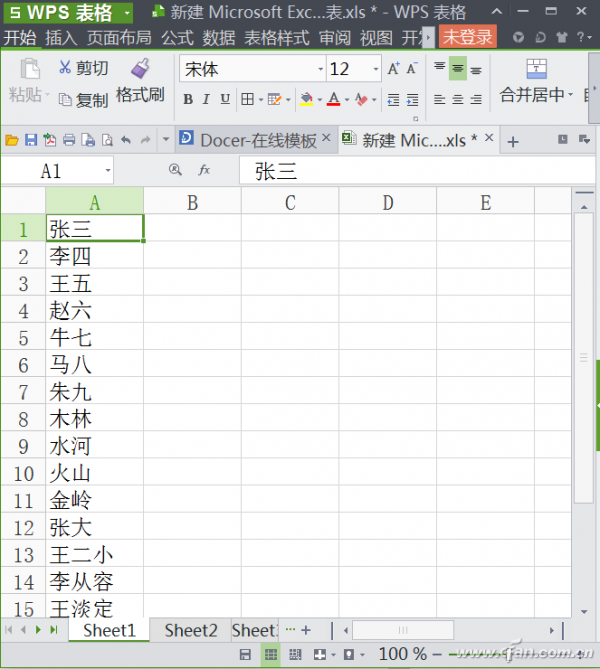This screenshot has width=600, height=669.
Task: Click the fx insert function button
Action: point(204,170)
